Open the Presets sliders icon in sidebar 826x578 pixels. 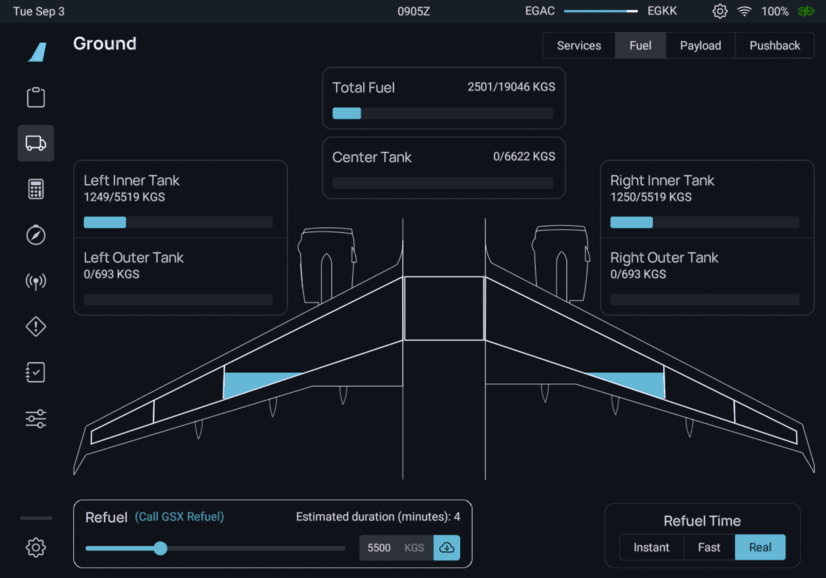(36, 418)
